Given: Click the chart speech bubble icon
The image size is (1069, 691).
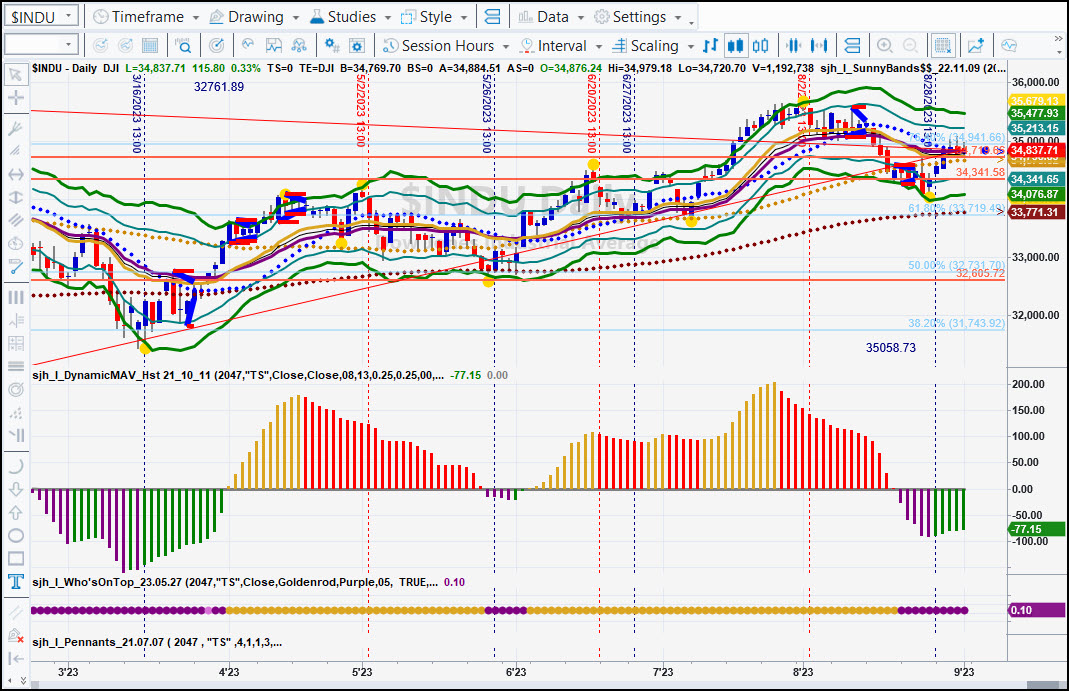Looking at the screenshot, I should 1009,46.
